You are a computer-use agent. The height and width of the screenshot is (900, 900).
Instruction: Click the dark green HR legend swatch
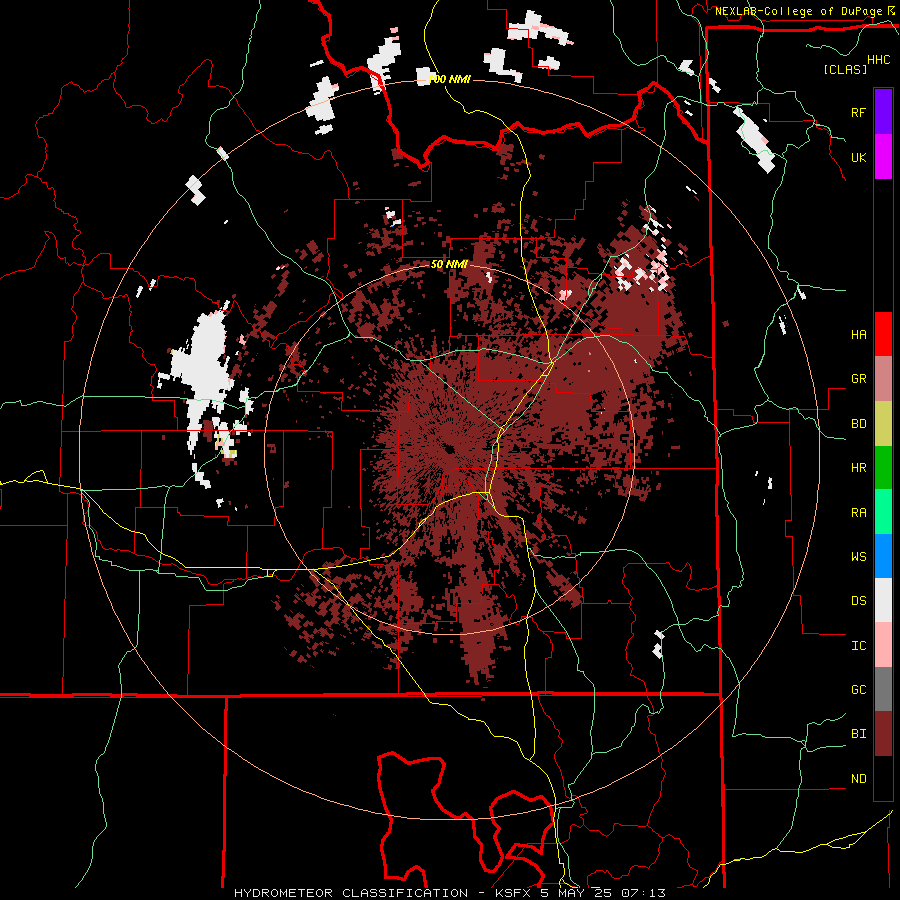click(883, 467)
